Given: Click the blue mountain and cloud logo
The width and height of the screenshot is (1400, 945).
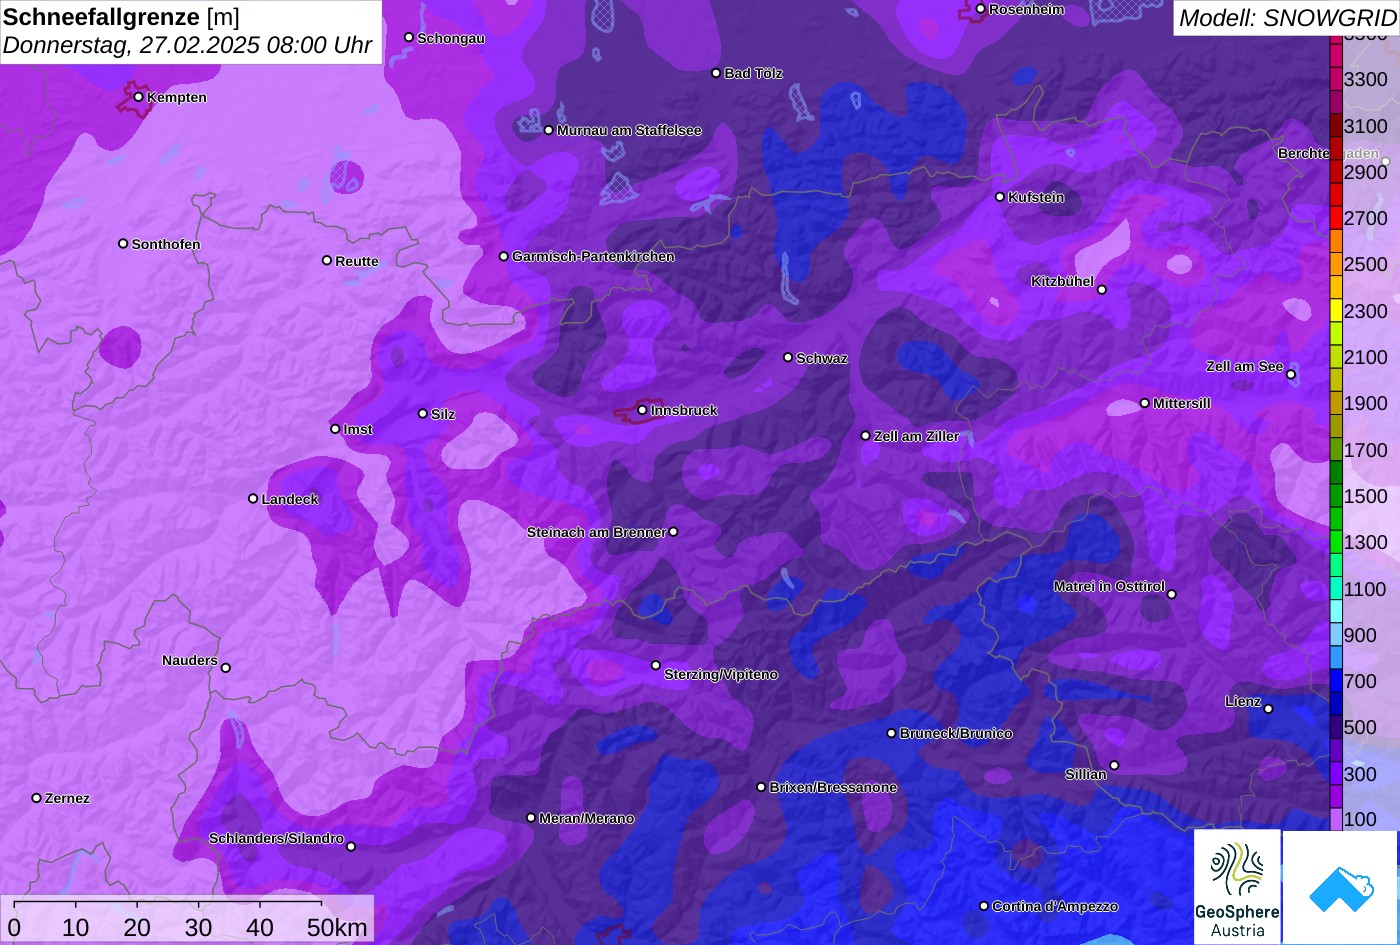Looking at the screenshot, I should point(1340,887).
